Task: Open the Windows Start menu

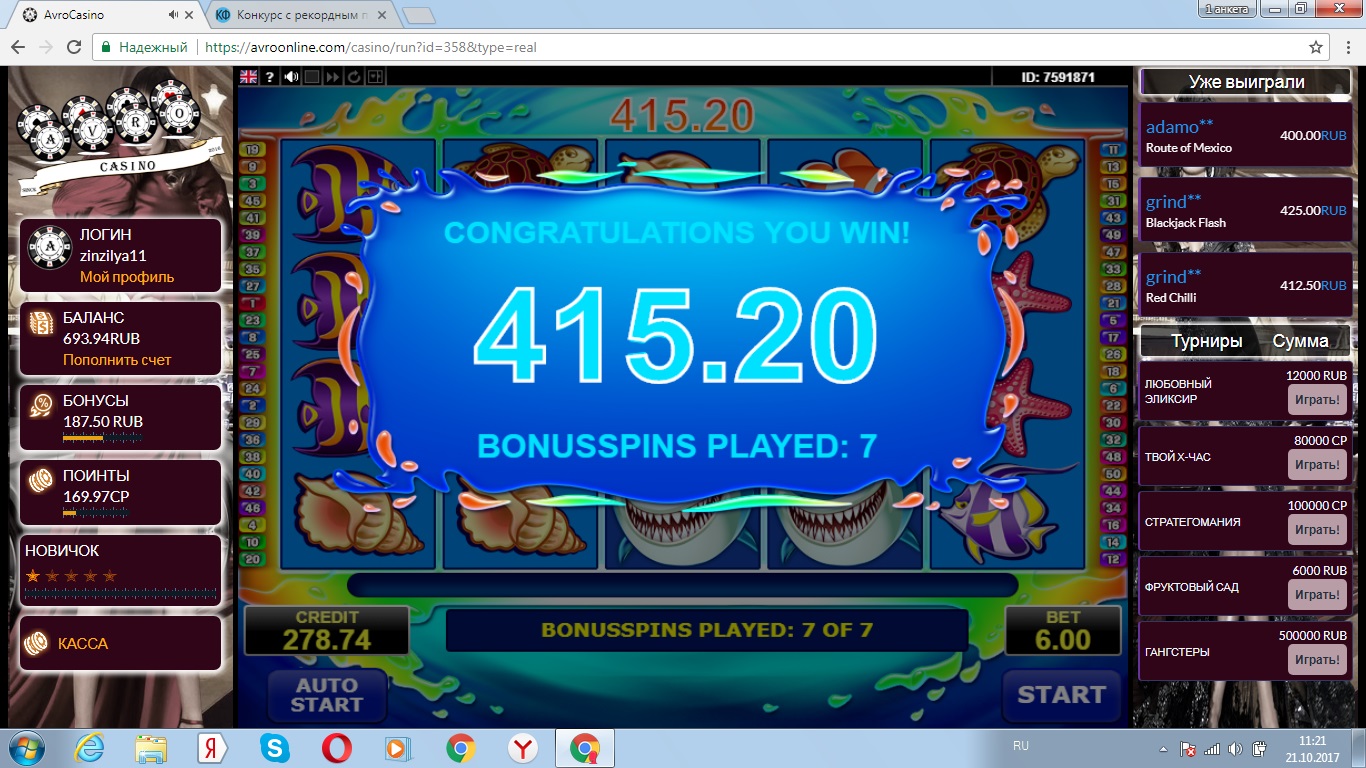Action: (x=25, y=748)
